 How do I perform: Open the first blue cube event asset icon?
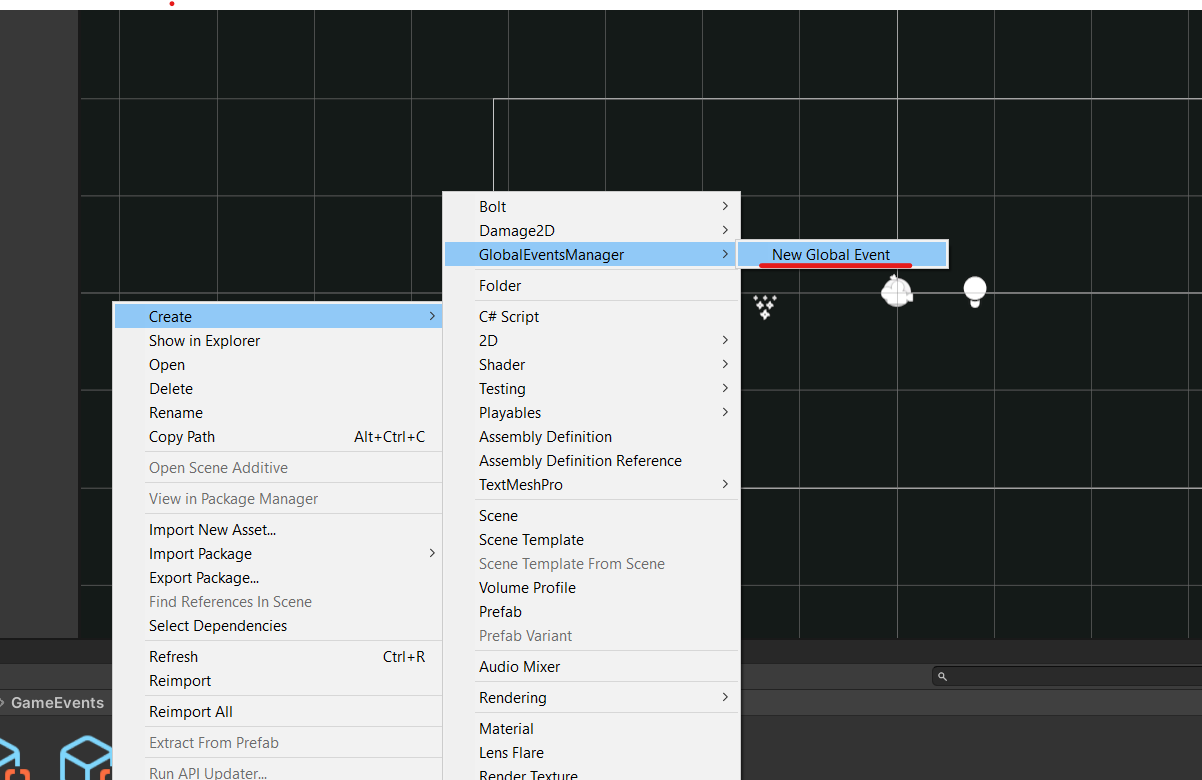[x=12, y=762]
